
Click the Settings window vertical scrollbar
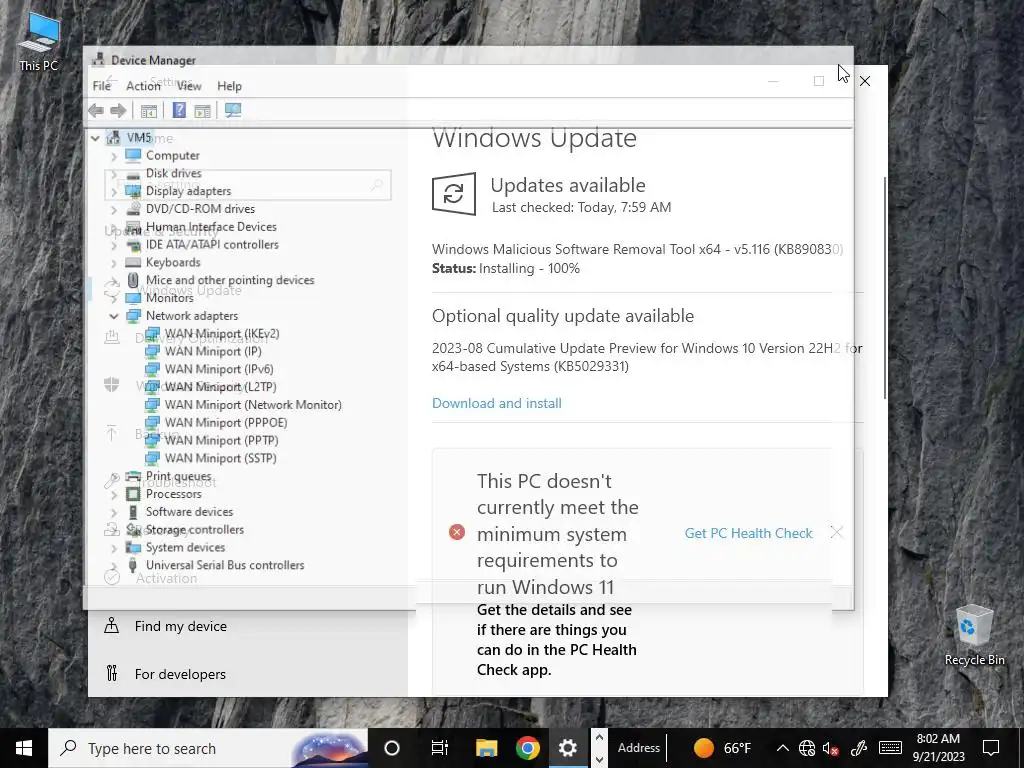click(x=885, y=287)
